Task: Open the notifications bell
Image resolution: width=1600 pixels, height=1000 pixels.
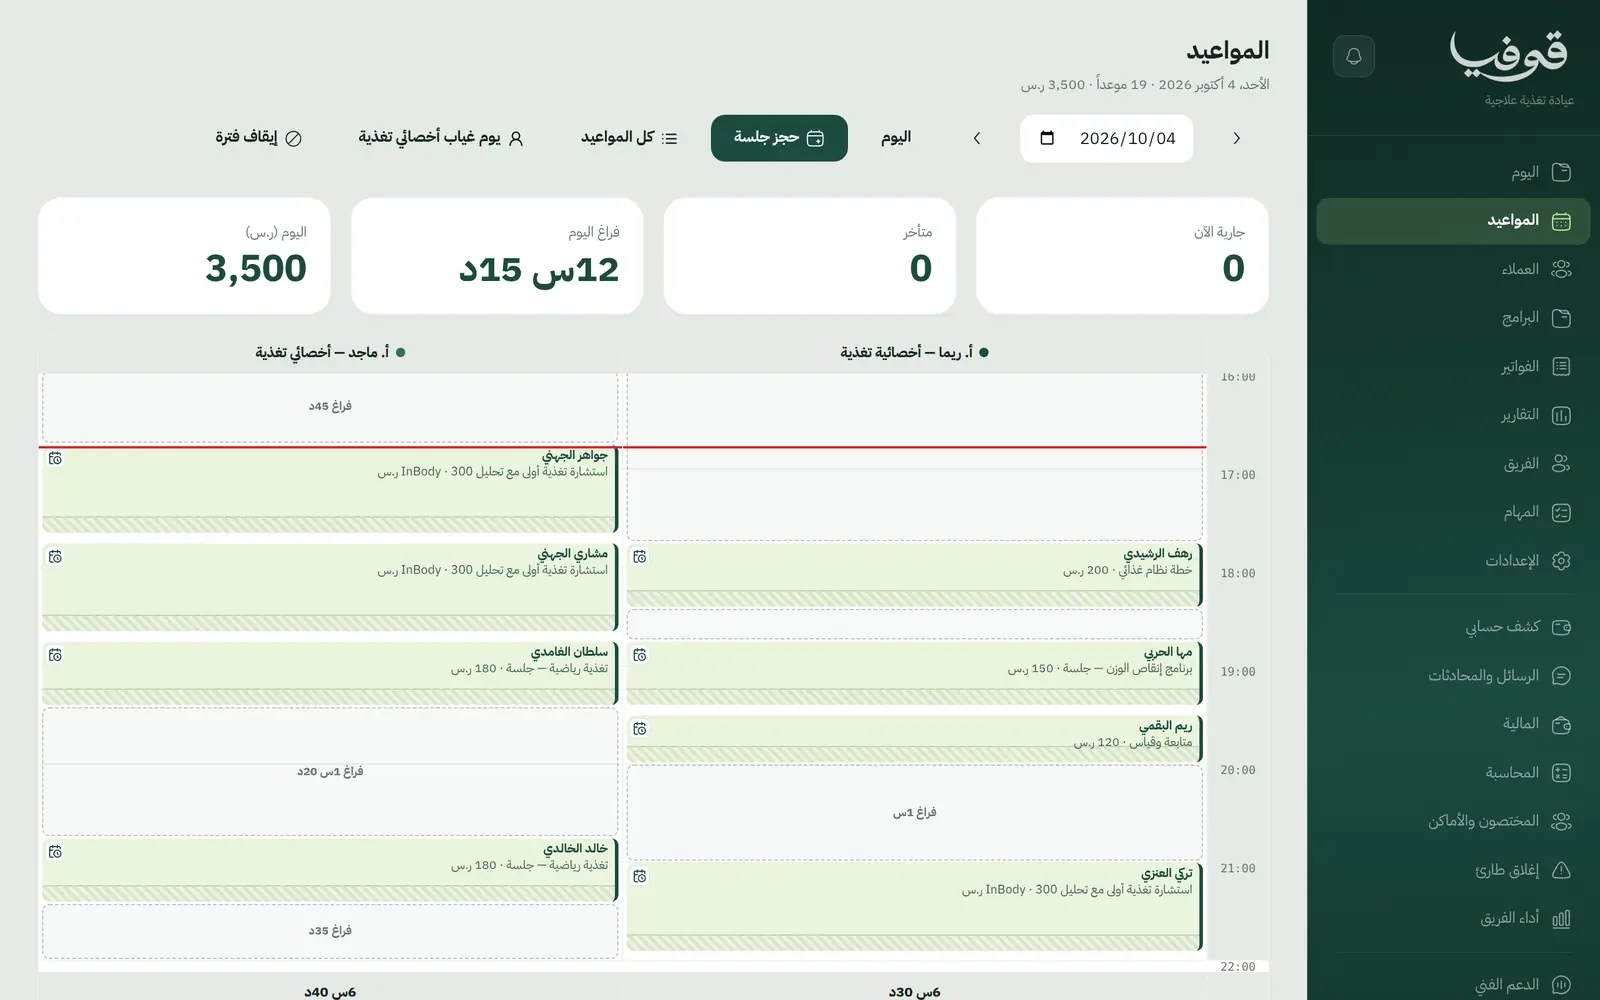Action: click(x=1354, y=56)
